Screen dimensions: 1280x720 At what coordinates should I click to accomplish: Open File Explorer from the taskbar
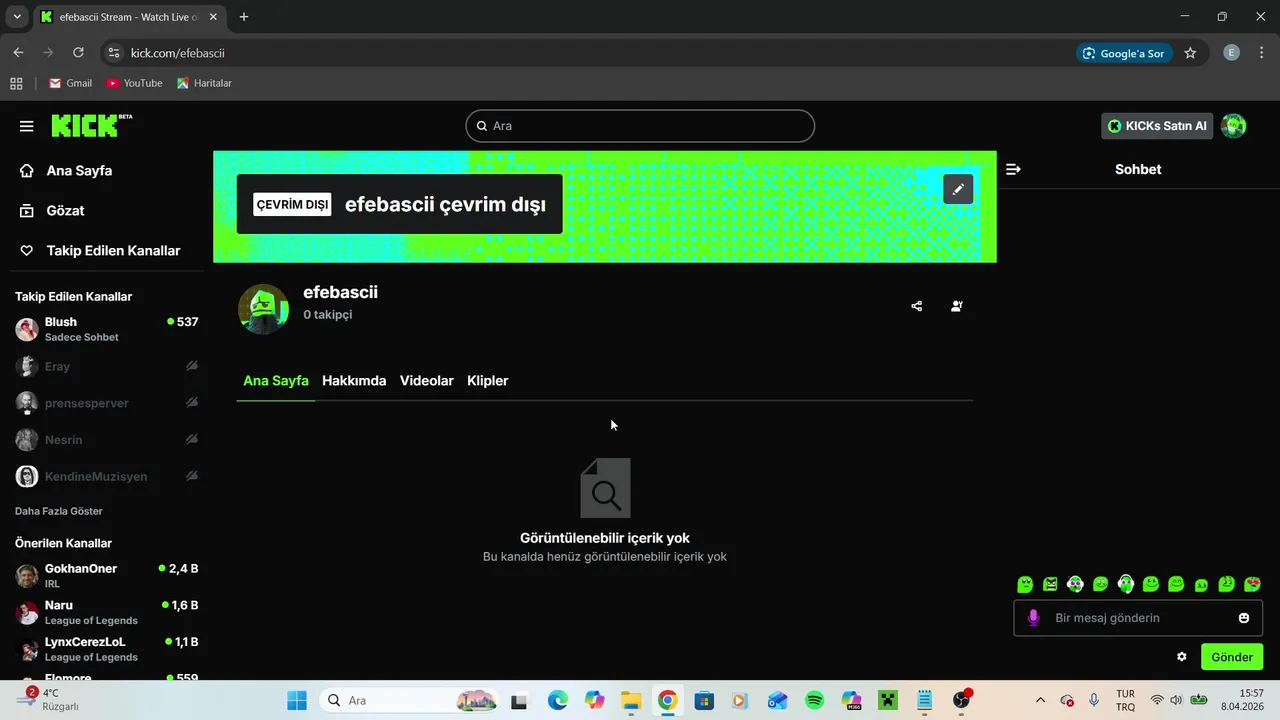point(631,700)
